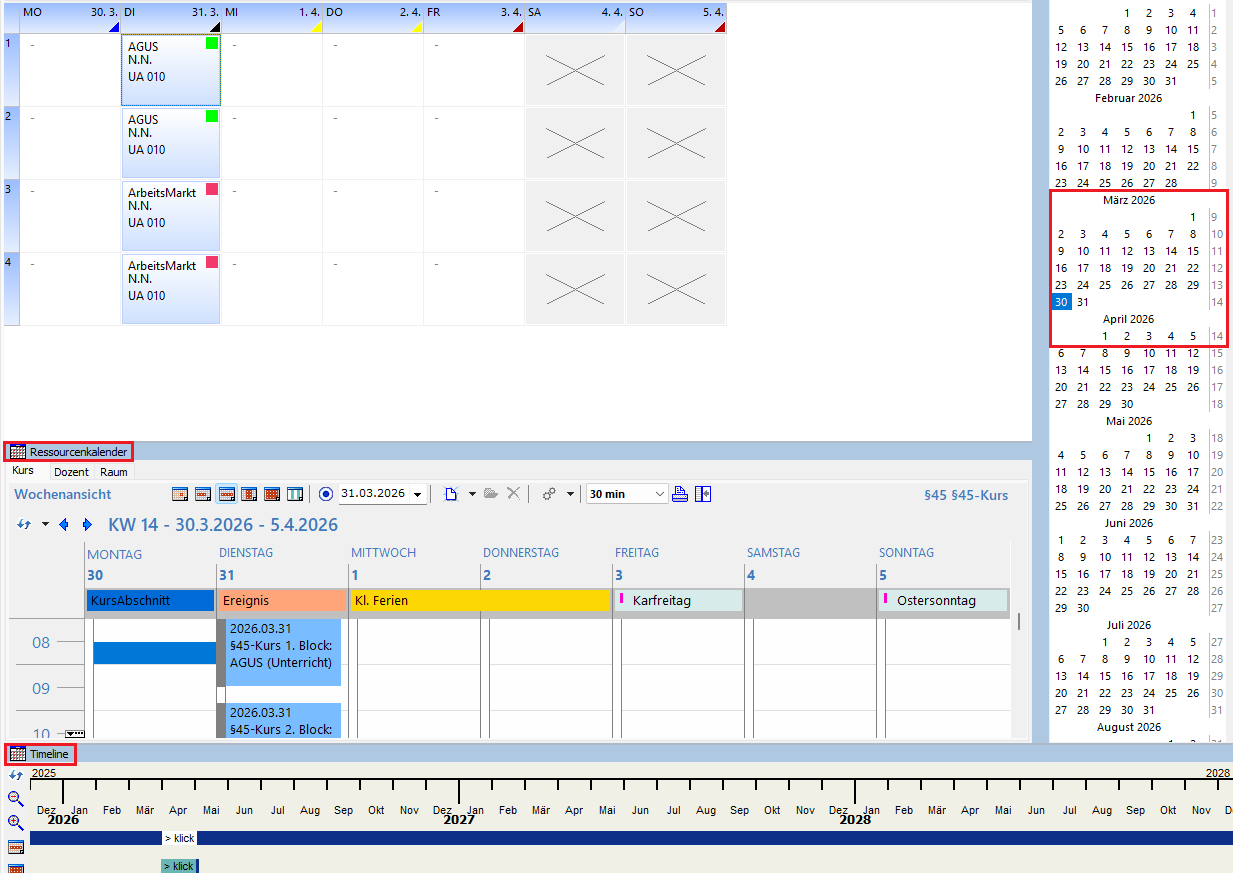
Task: Zoom in on the Timeline panel
Action: [x=16, y=822]
